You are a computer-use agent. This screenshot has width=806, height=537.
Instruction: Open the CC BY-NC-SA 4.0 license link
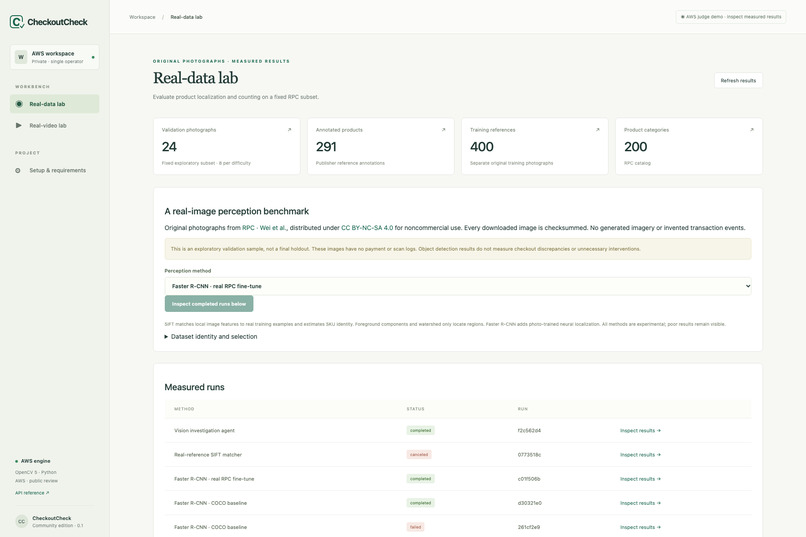(367, 228)
